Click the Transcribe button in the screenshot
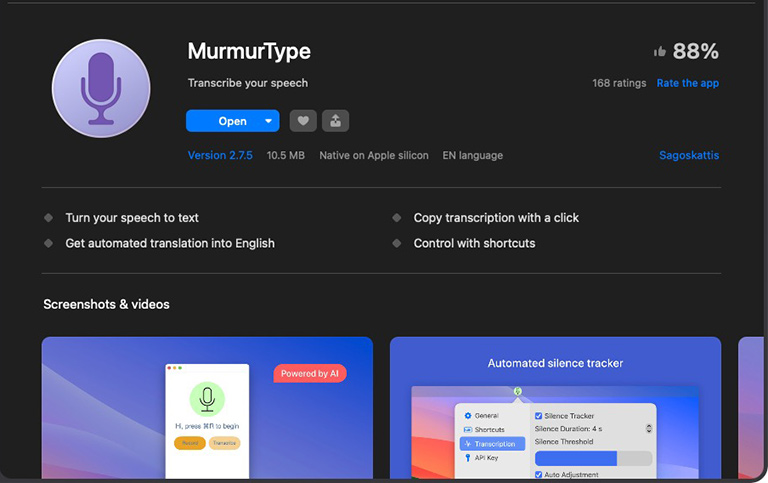 click(224, 443)
